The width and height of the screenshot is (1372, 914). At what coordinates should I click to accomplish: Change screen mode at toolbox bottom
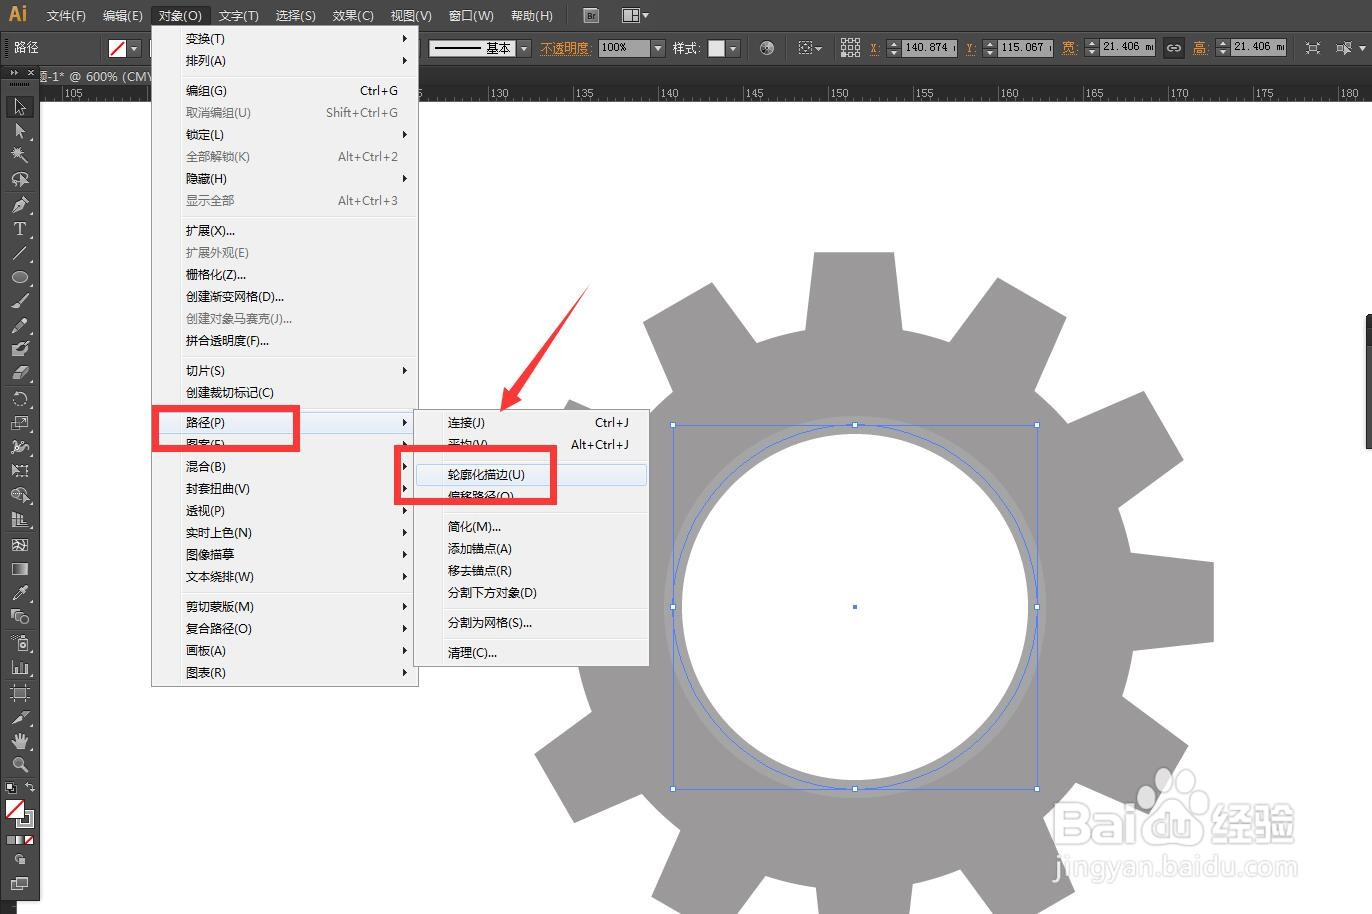[19, 883]
